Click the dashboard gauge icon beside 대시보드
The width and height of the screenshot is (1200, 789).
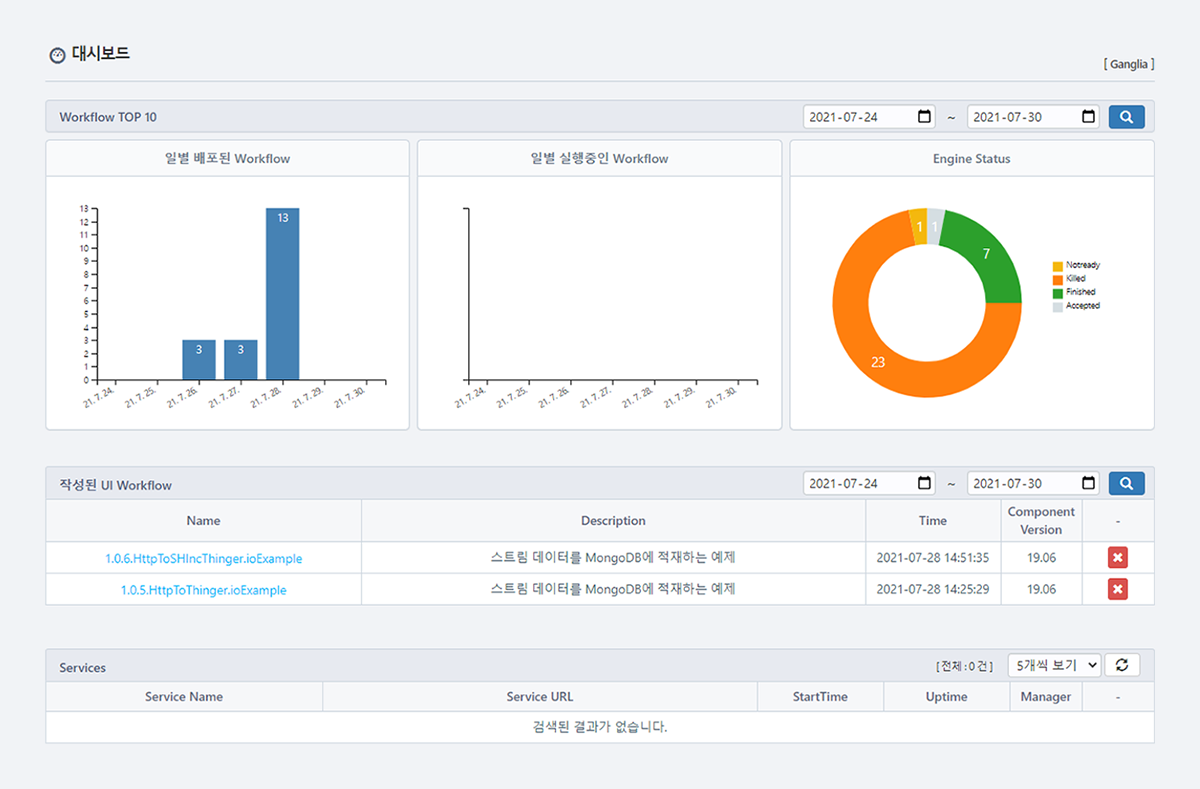57,55
